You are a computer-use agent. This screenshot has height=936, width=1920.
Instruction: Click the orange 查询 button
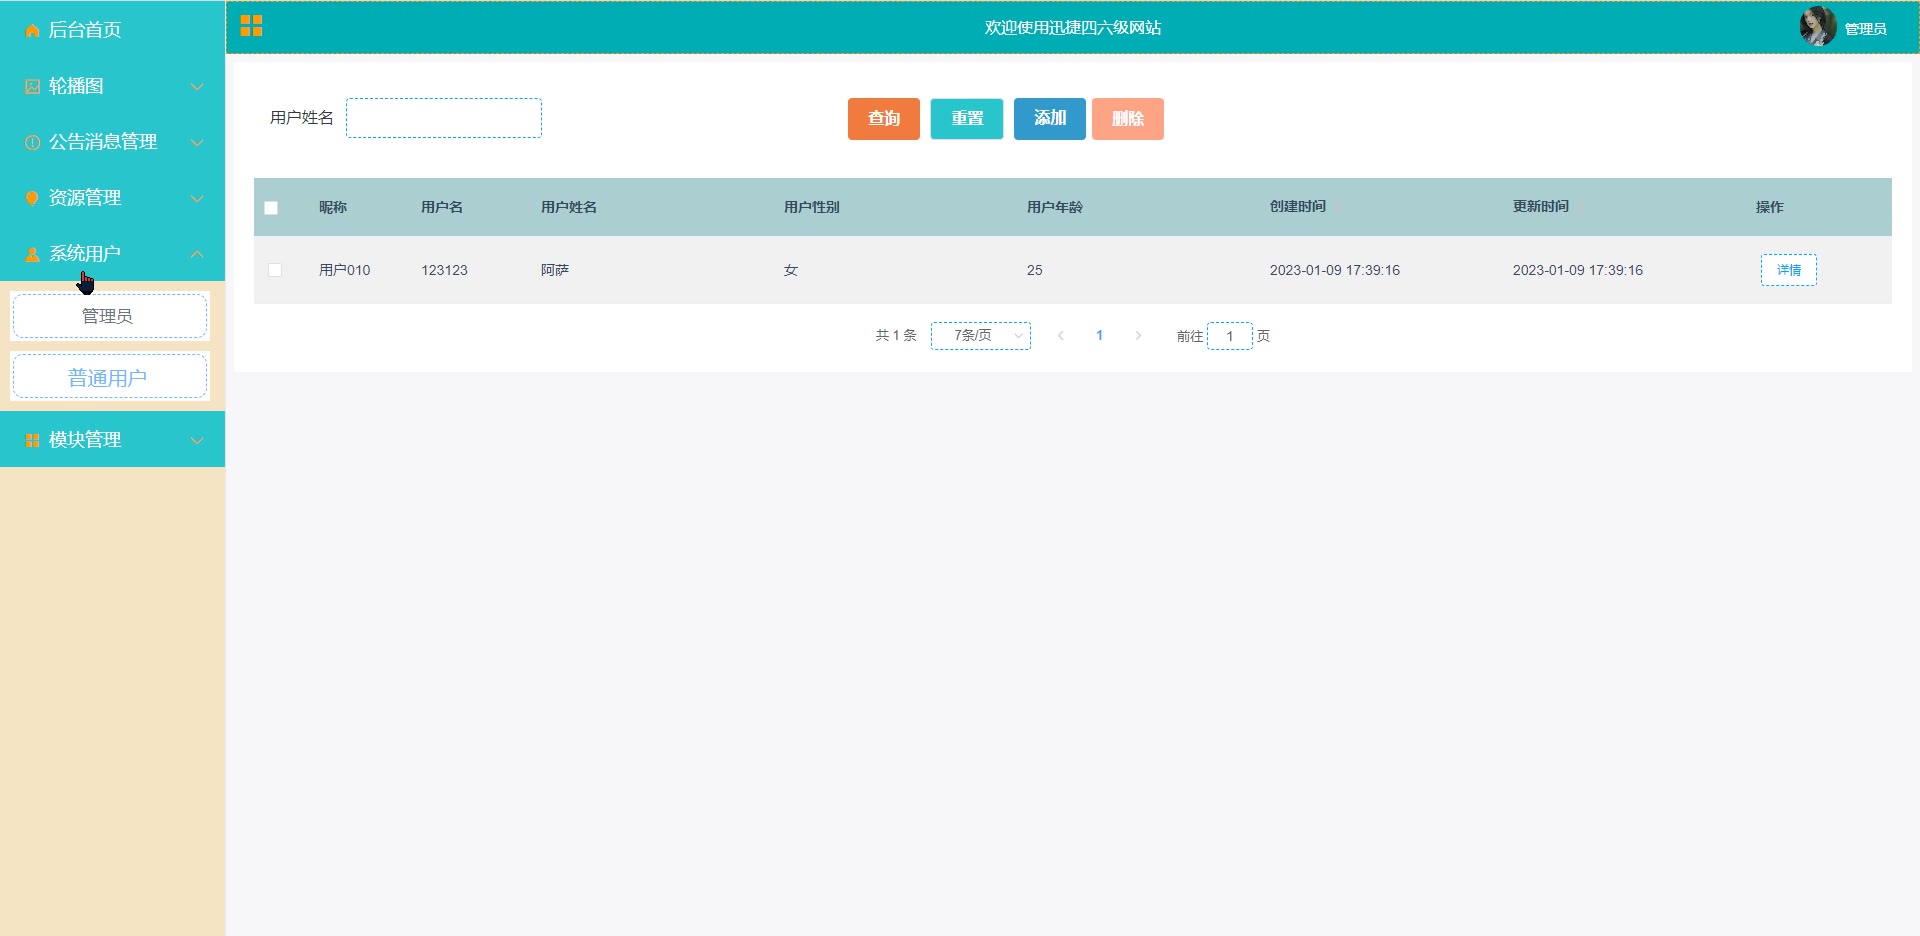coord(884,119)
